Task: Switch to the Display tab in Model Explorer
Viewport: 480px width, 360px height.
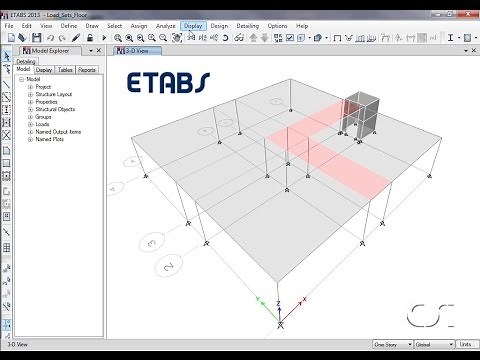Action: click(44, 70)
